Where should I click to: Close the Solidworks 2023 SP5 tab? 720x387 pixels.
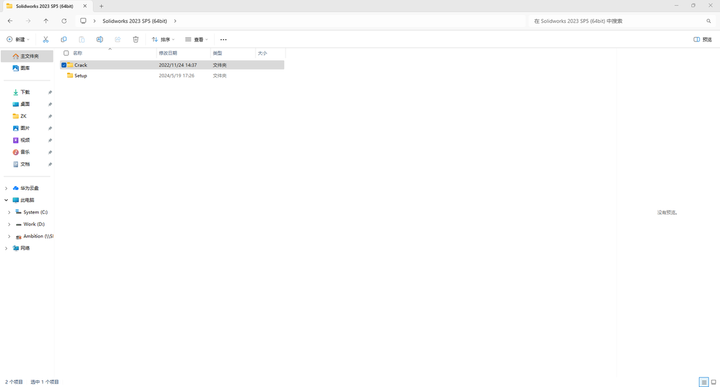click(85, 6)
